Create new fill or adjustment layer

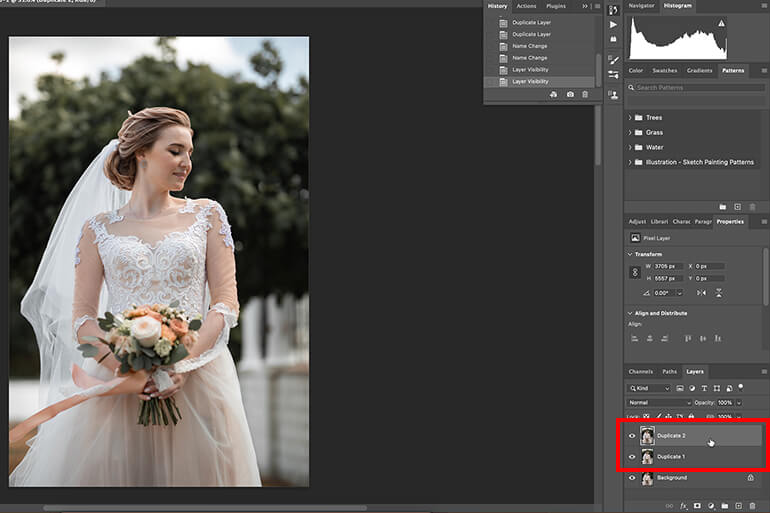pos(711,506)
